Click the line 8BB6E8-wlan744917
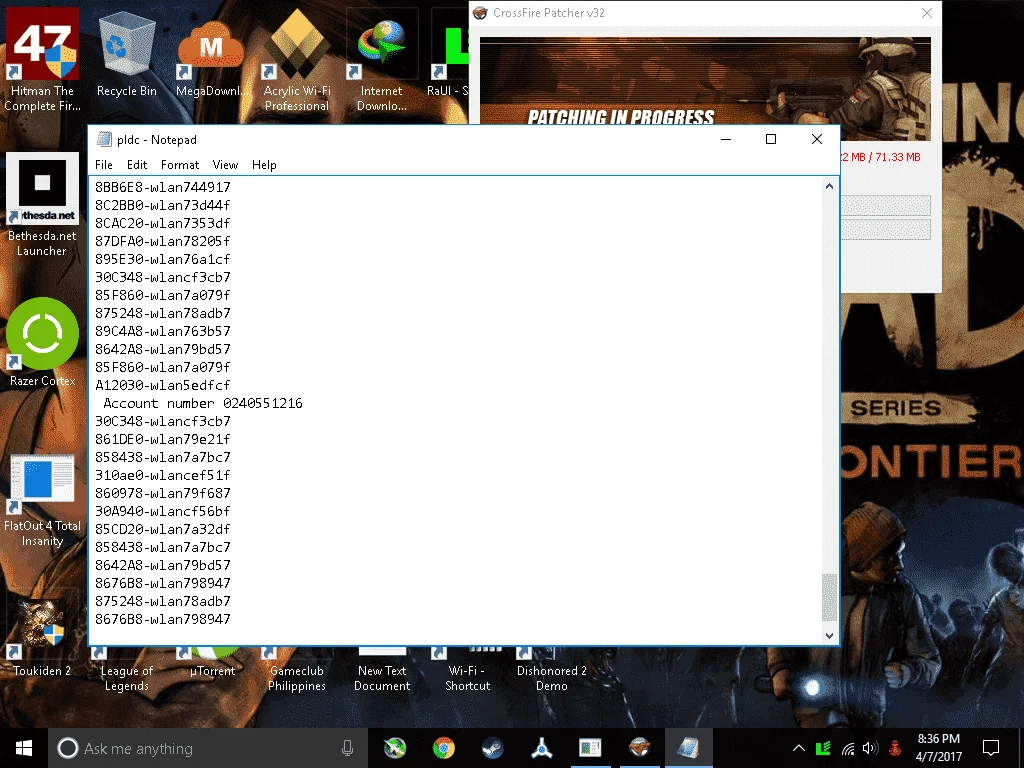The image size is (1024, 768). (163, 187)
